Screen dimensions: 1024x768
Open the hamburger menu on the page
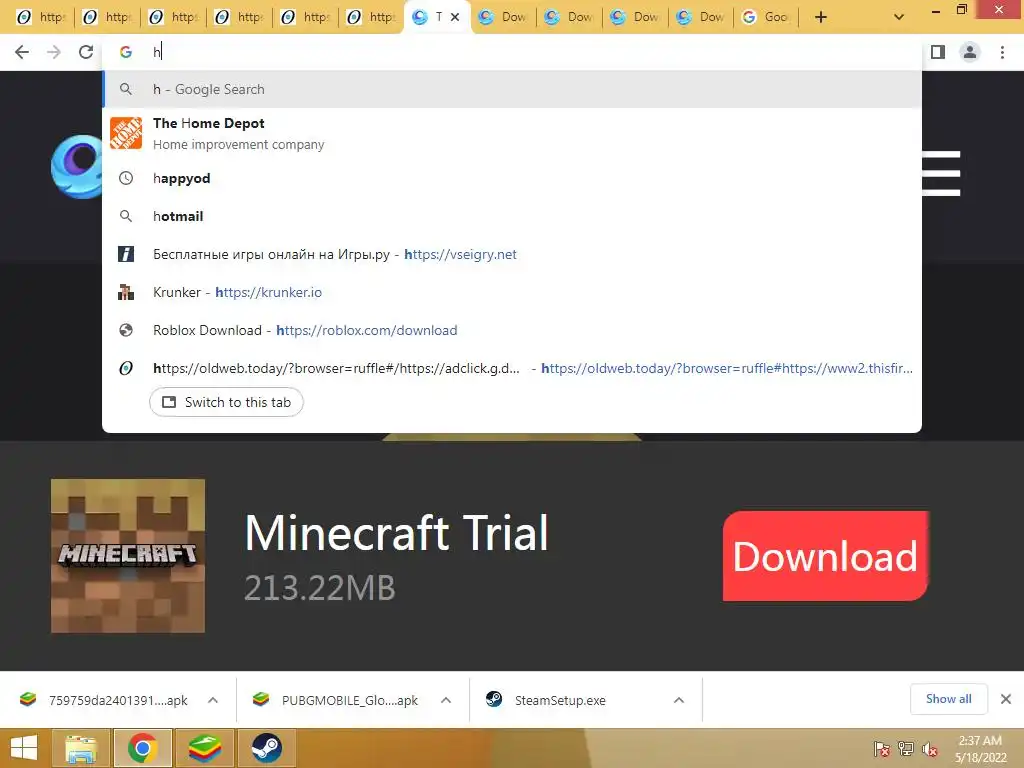pyautogui.click(x=941, y=173)
